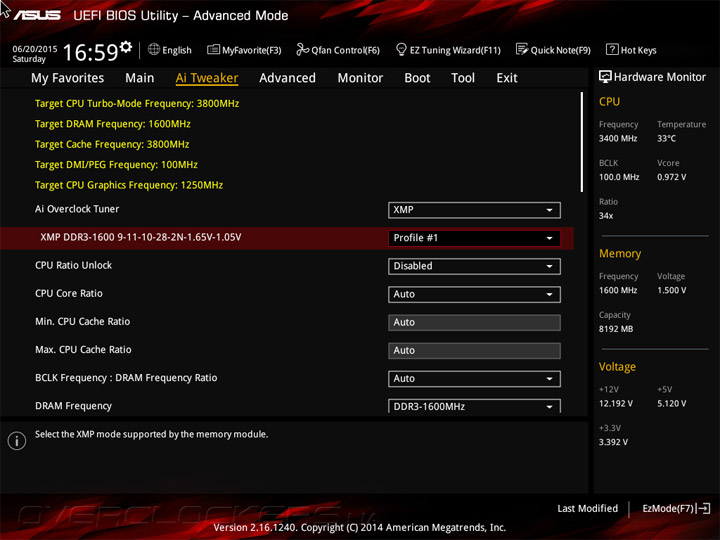The width and height of the screenshot is (720, 540).
Task: Click the clock settings gear icon
Action: (x=126, y=47)
